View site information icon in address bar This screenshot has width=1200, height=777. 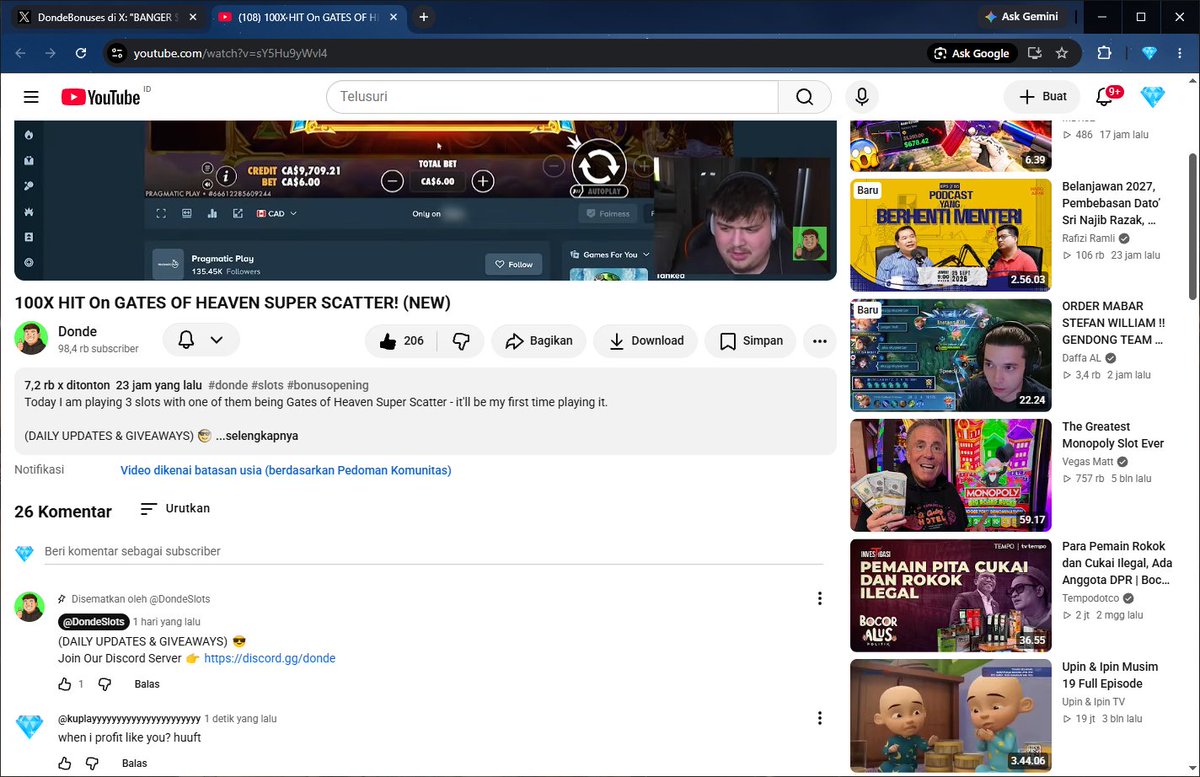tap(117, 53)
